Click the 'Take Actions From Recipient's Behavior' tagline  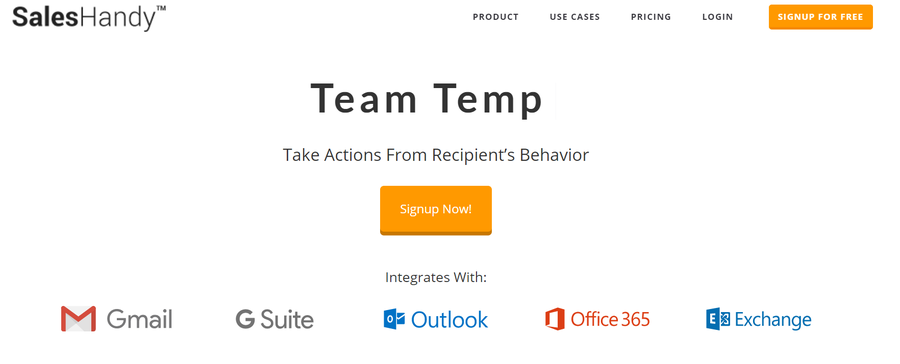coord(436,155)
